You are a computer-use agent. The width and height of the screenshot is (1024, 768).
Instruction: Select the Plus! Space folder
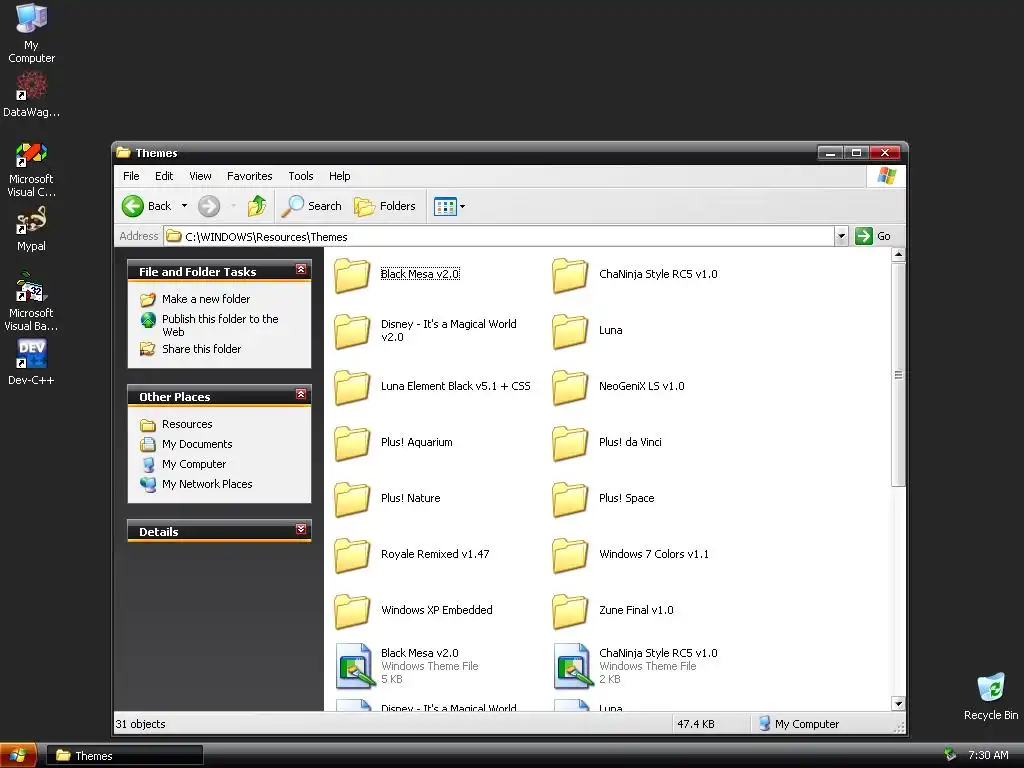point(570,500)
